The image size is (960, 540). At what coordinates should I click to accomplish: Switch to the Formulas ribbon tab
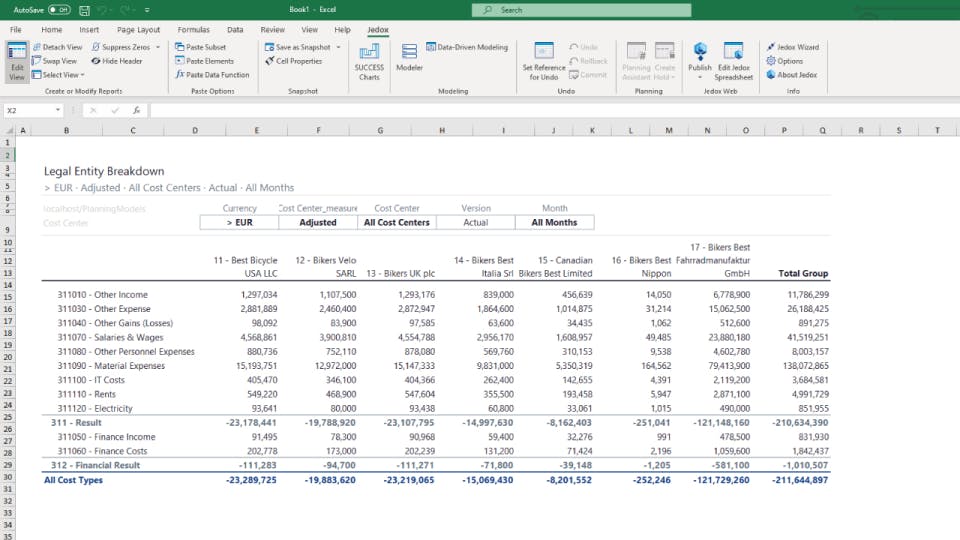pos(194,30)
